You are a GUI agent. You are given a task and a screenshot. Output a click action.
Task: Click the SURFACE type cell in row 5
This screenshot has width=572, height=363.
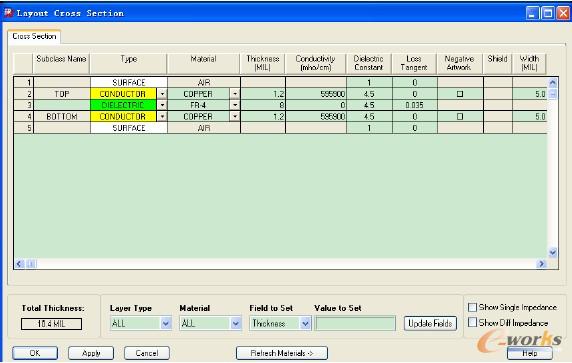(x=129, y=128)
